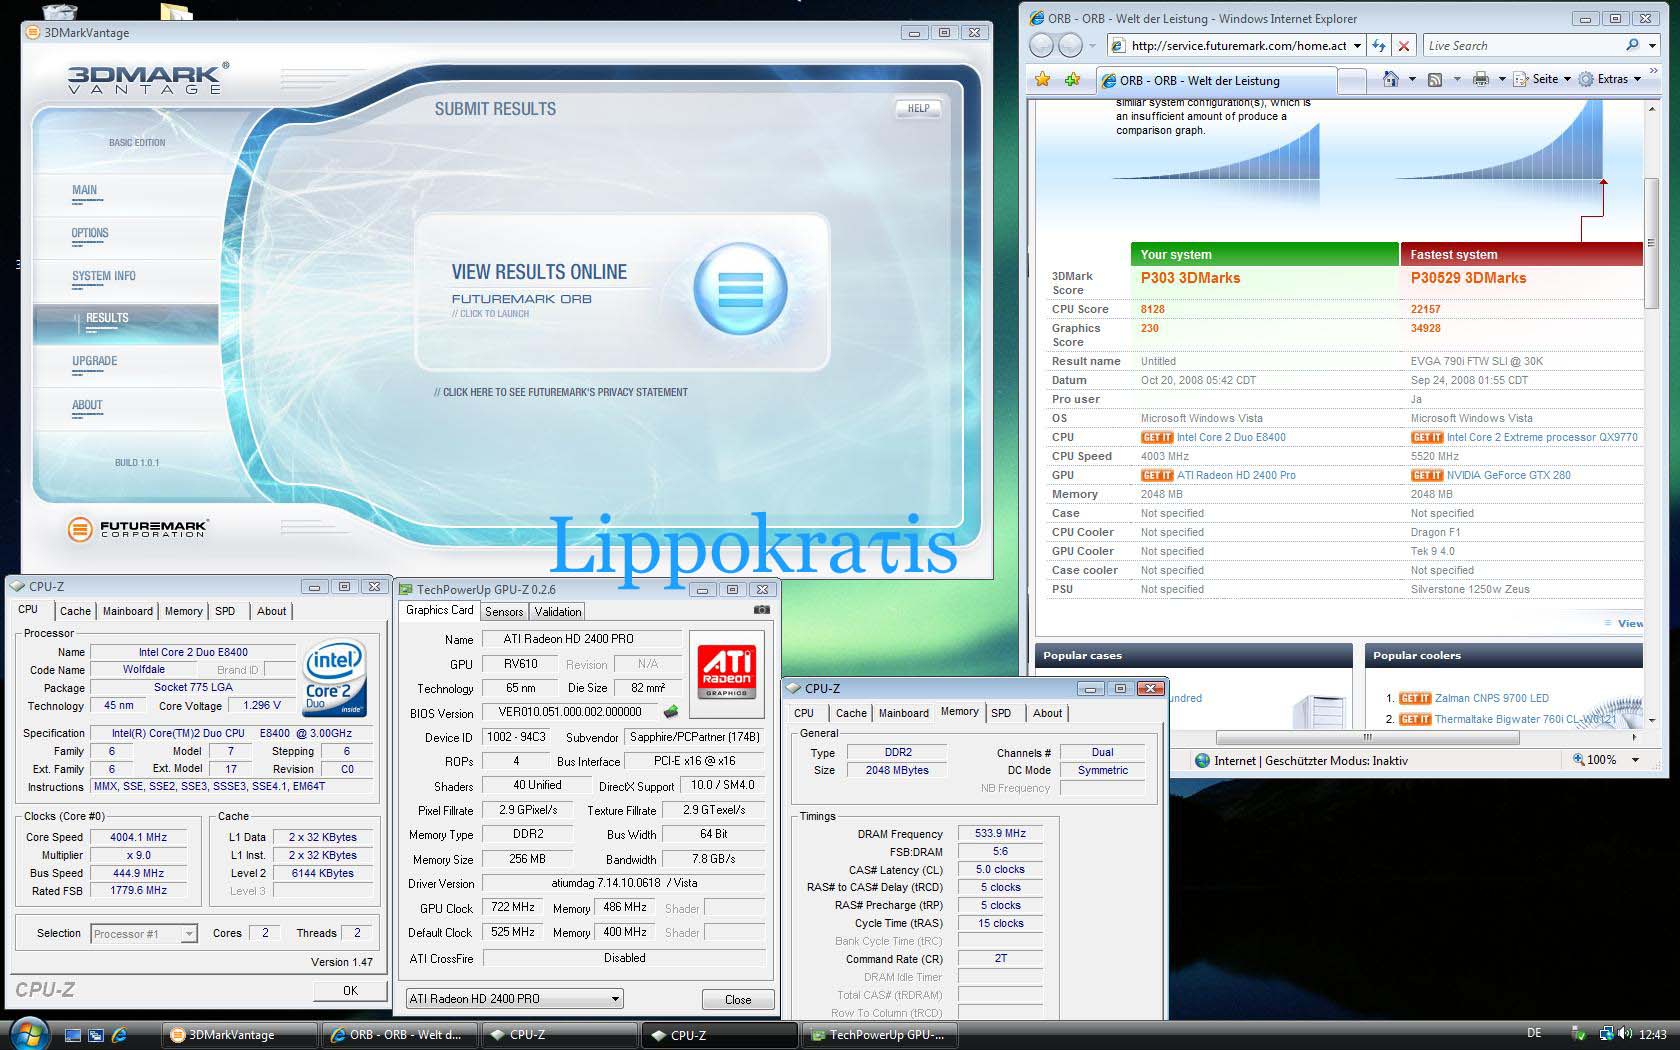
Task: Click the IE vertical scrollbar
Action: [x=1652, y=243]
